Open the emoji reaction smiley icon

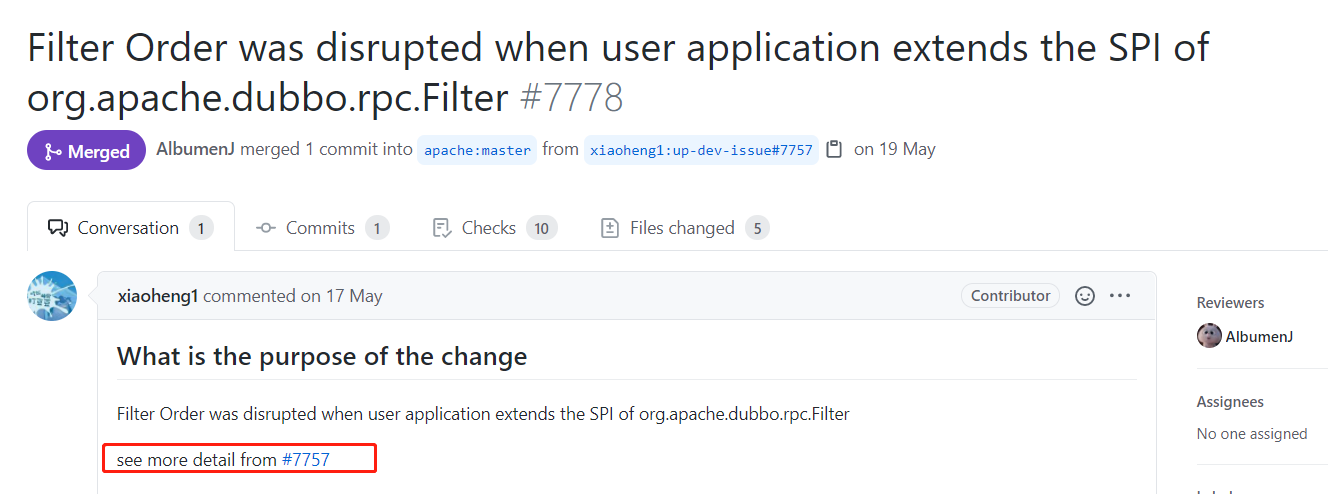pos(1084,296)
